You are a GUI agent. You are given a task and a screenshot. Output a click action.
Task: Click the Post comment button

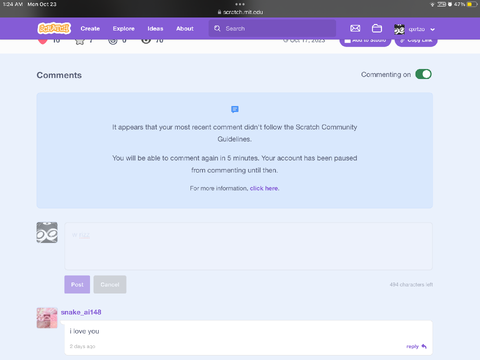click(x=77, y=284)
